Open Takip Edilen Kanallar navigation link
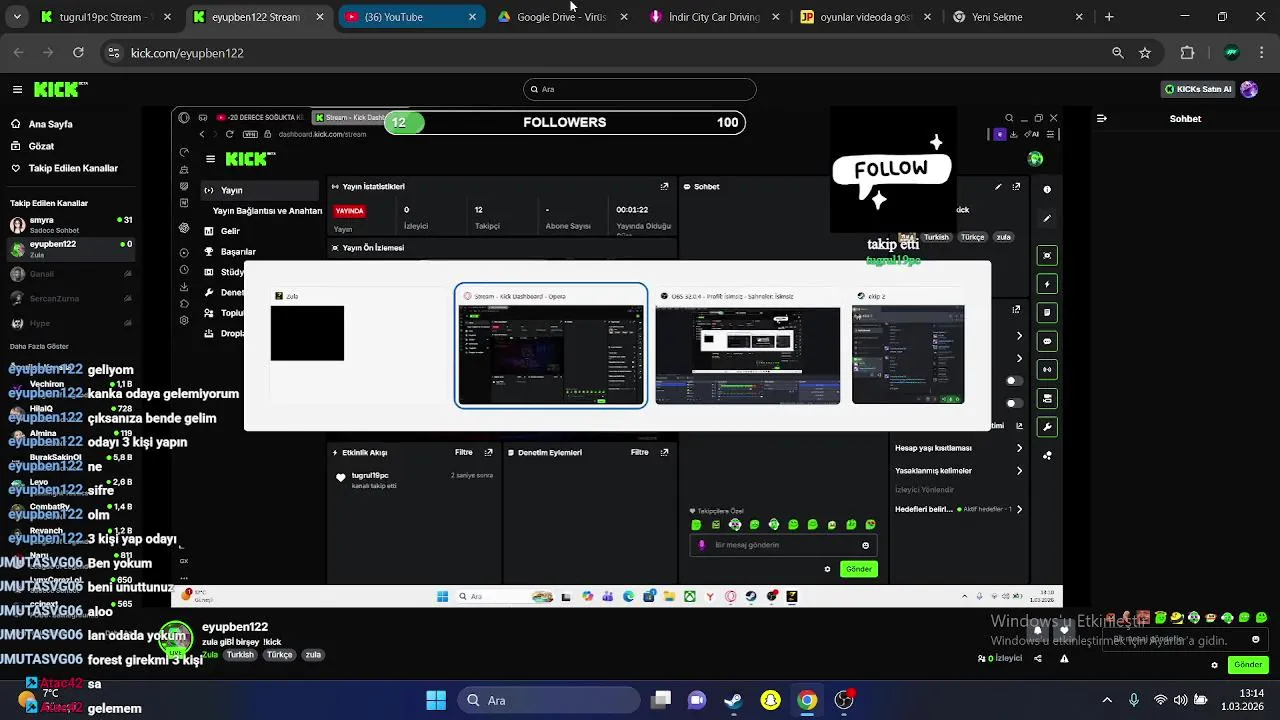1280x720 pixels. point(64,168)
